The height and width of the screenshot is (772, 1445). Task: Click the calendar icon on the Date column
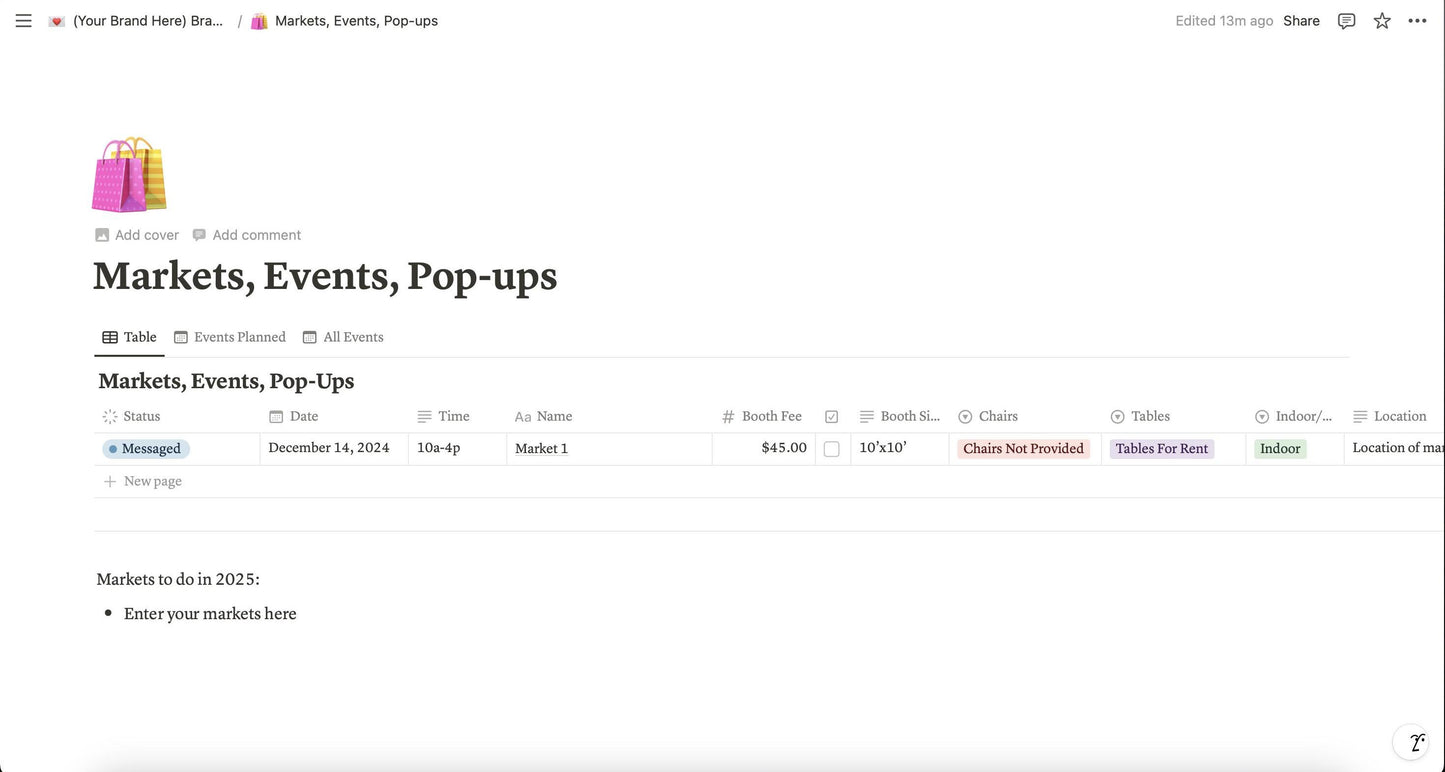tap(276, 416)
